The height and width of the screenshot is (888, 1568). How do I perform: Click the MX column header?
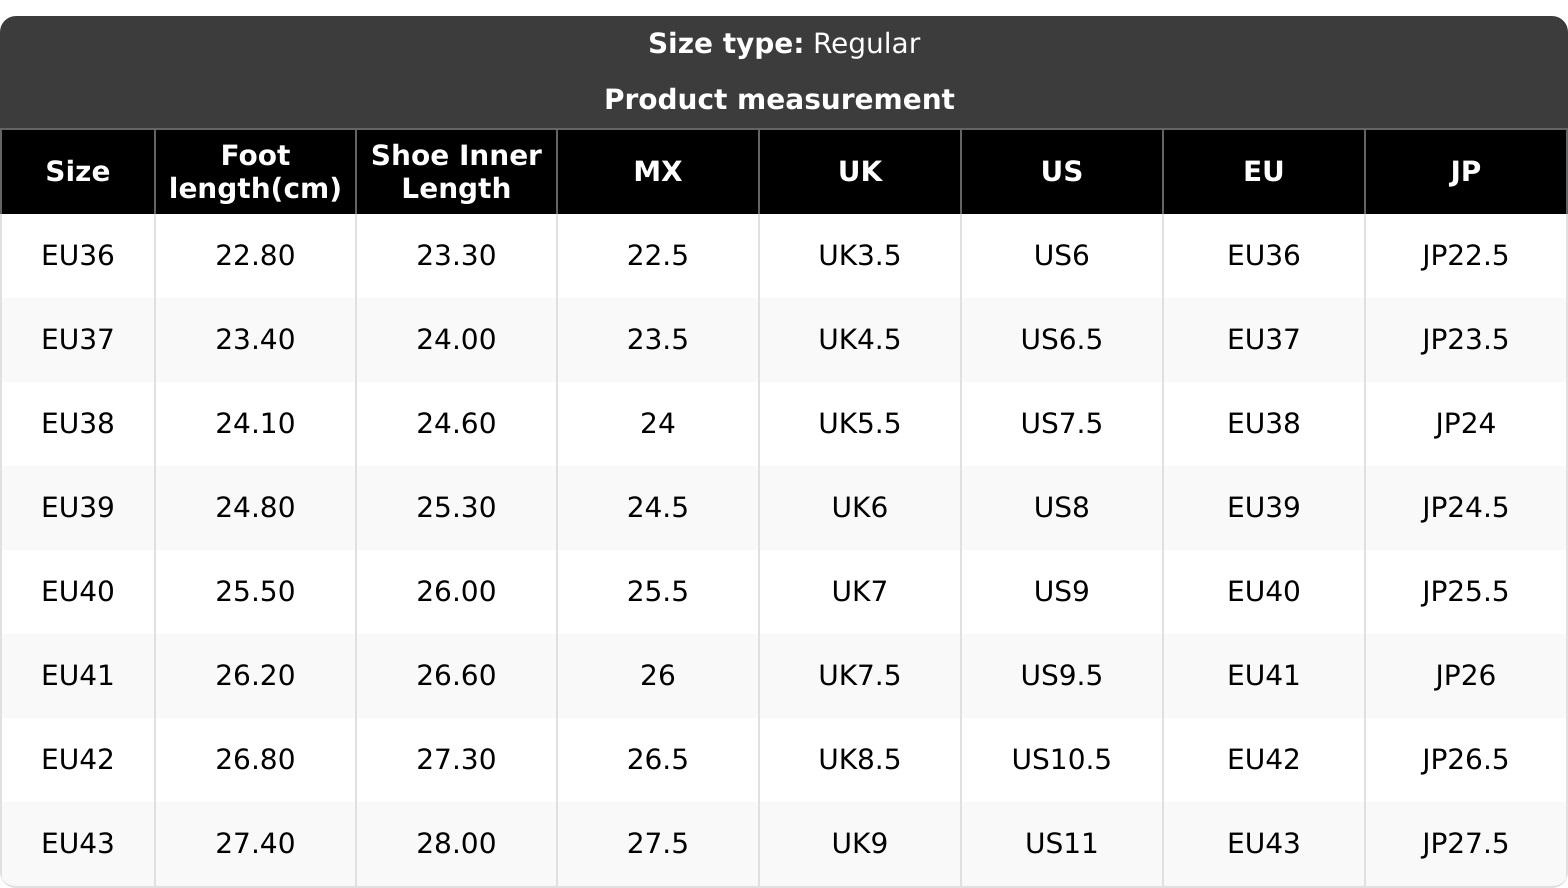tap(658, 172)
